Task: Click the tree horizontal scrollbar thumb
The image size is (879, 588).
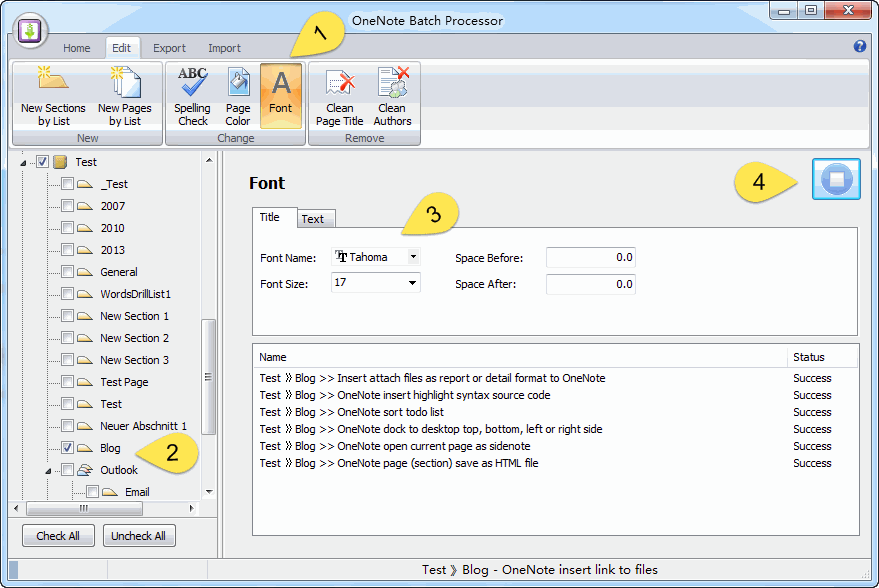Action: point(84,508)
